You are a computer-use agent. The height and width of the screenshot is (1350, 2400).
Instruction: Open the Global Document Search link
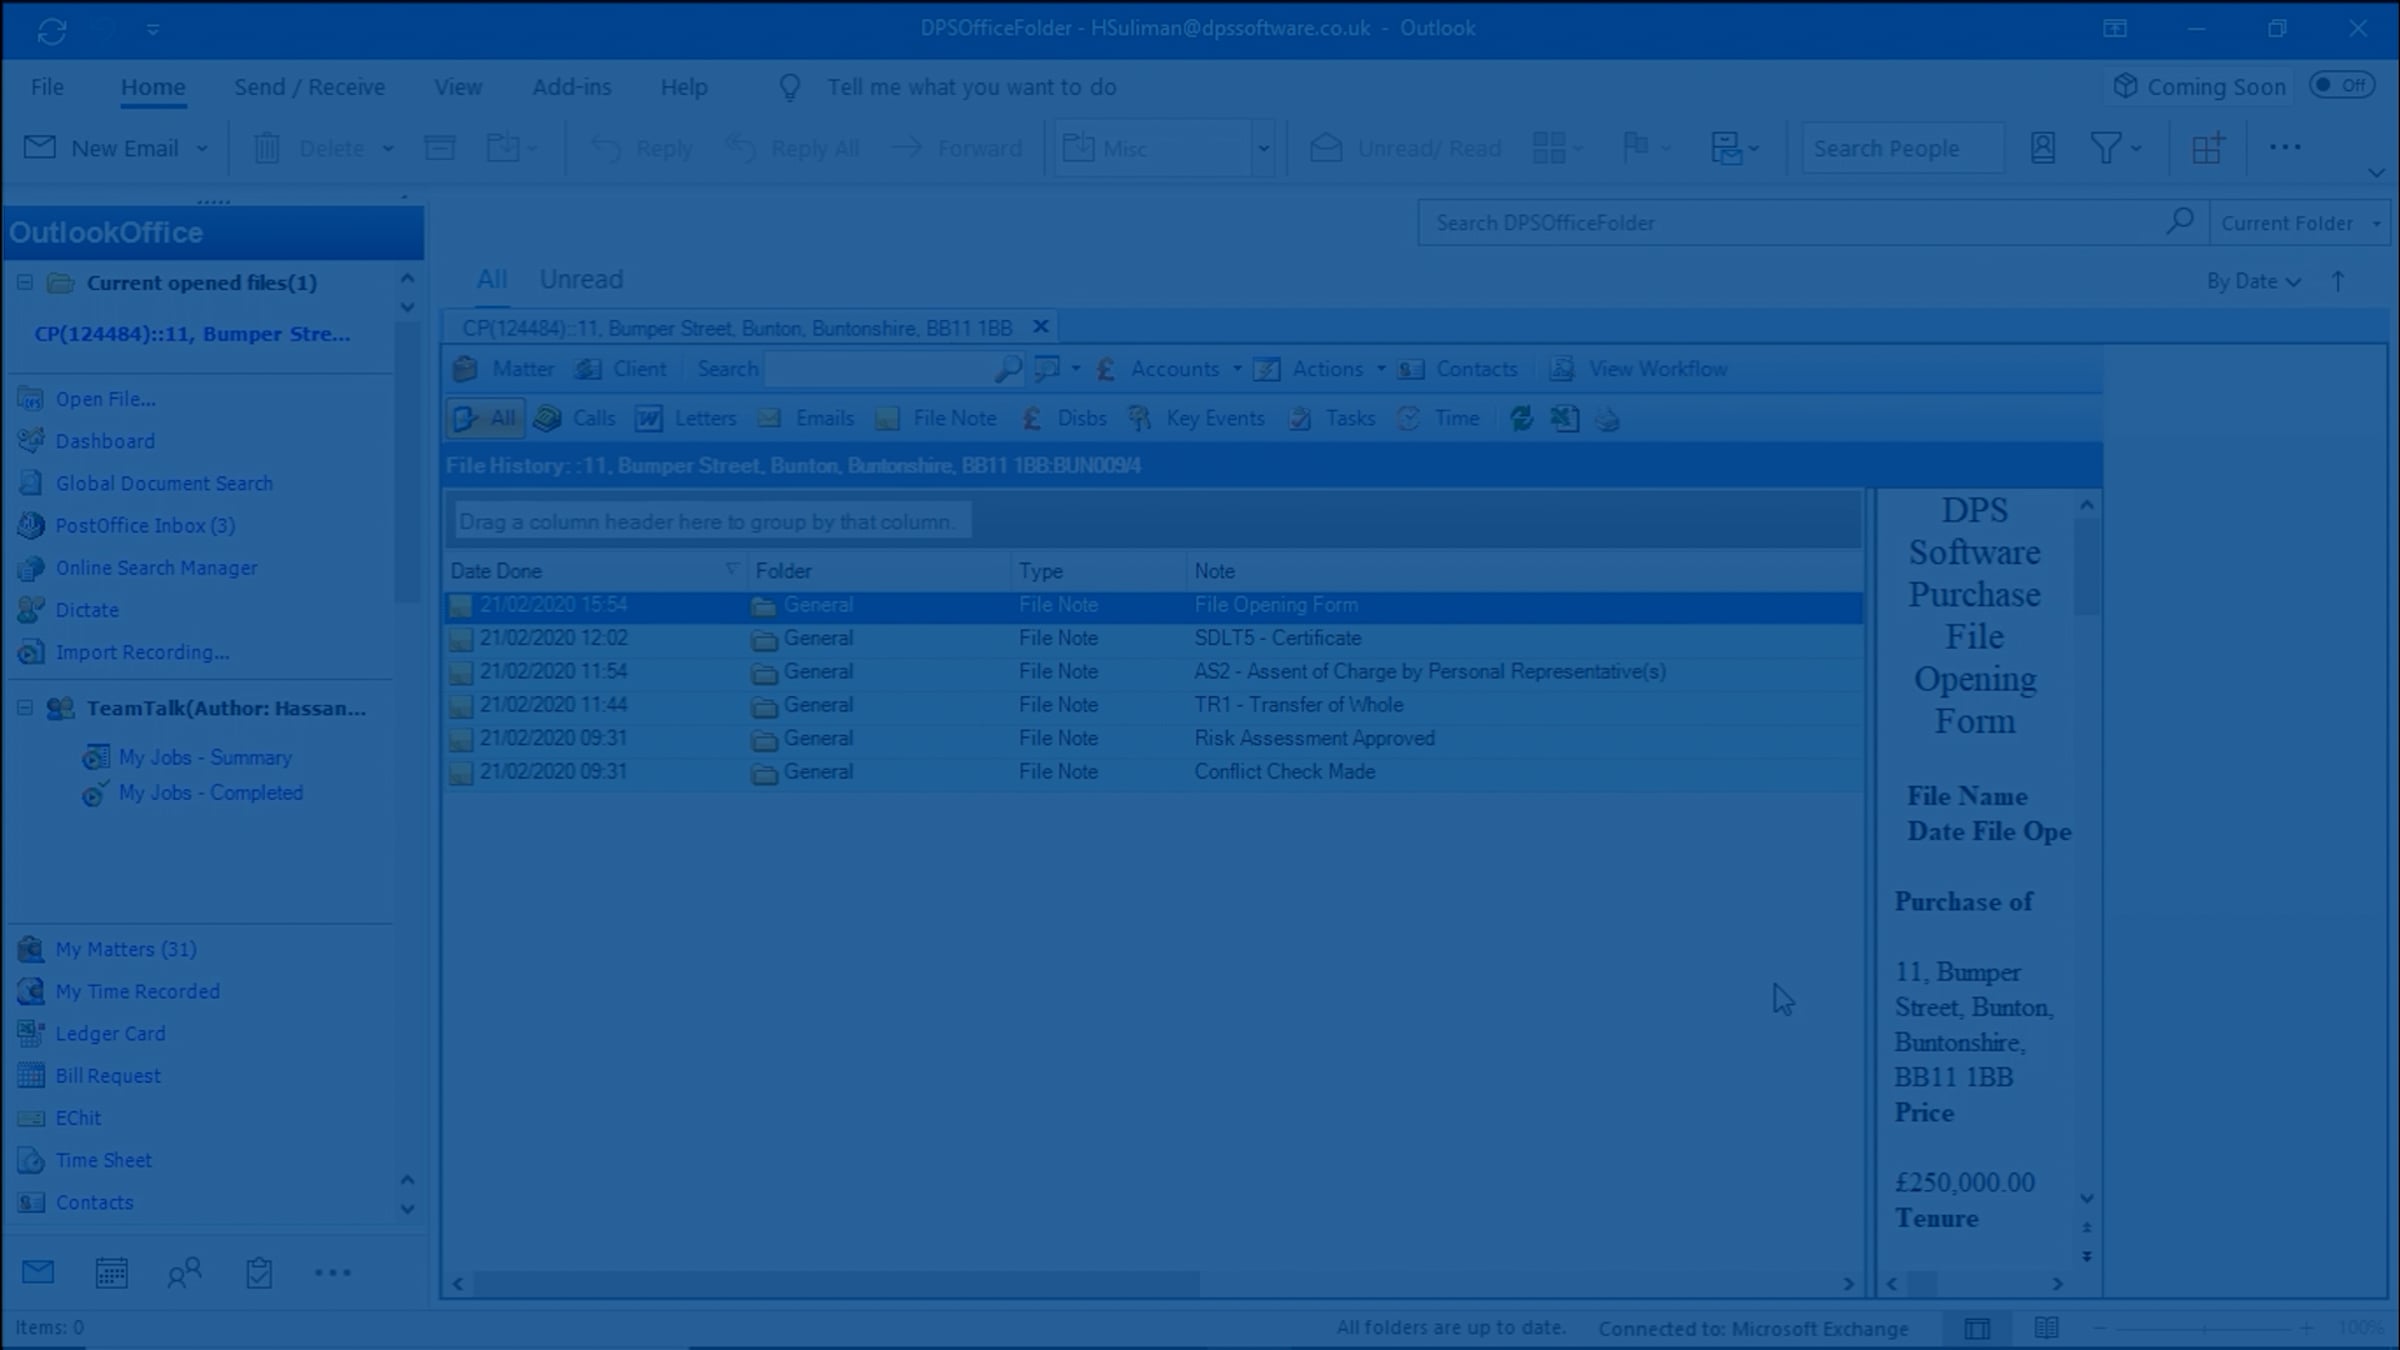[164, 483]
